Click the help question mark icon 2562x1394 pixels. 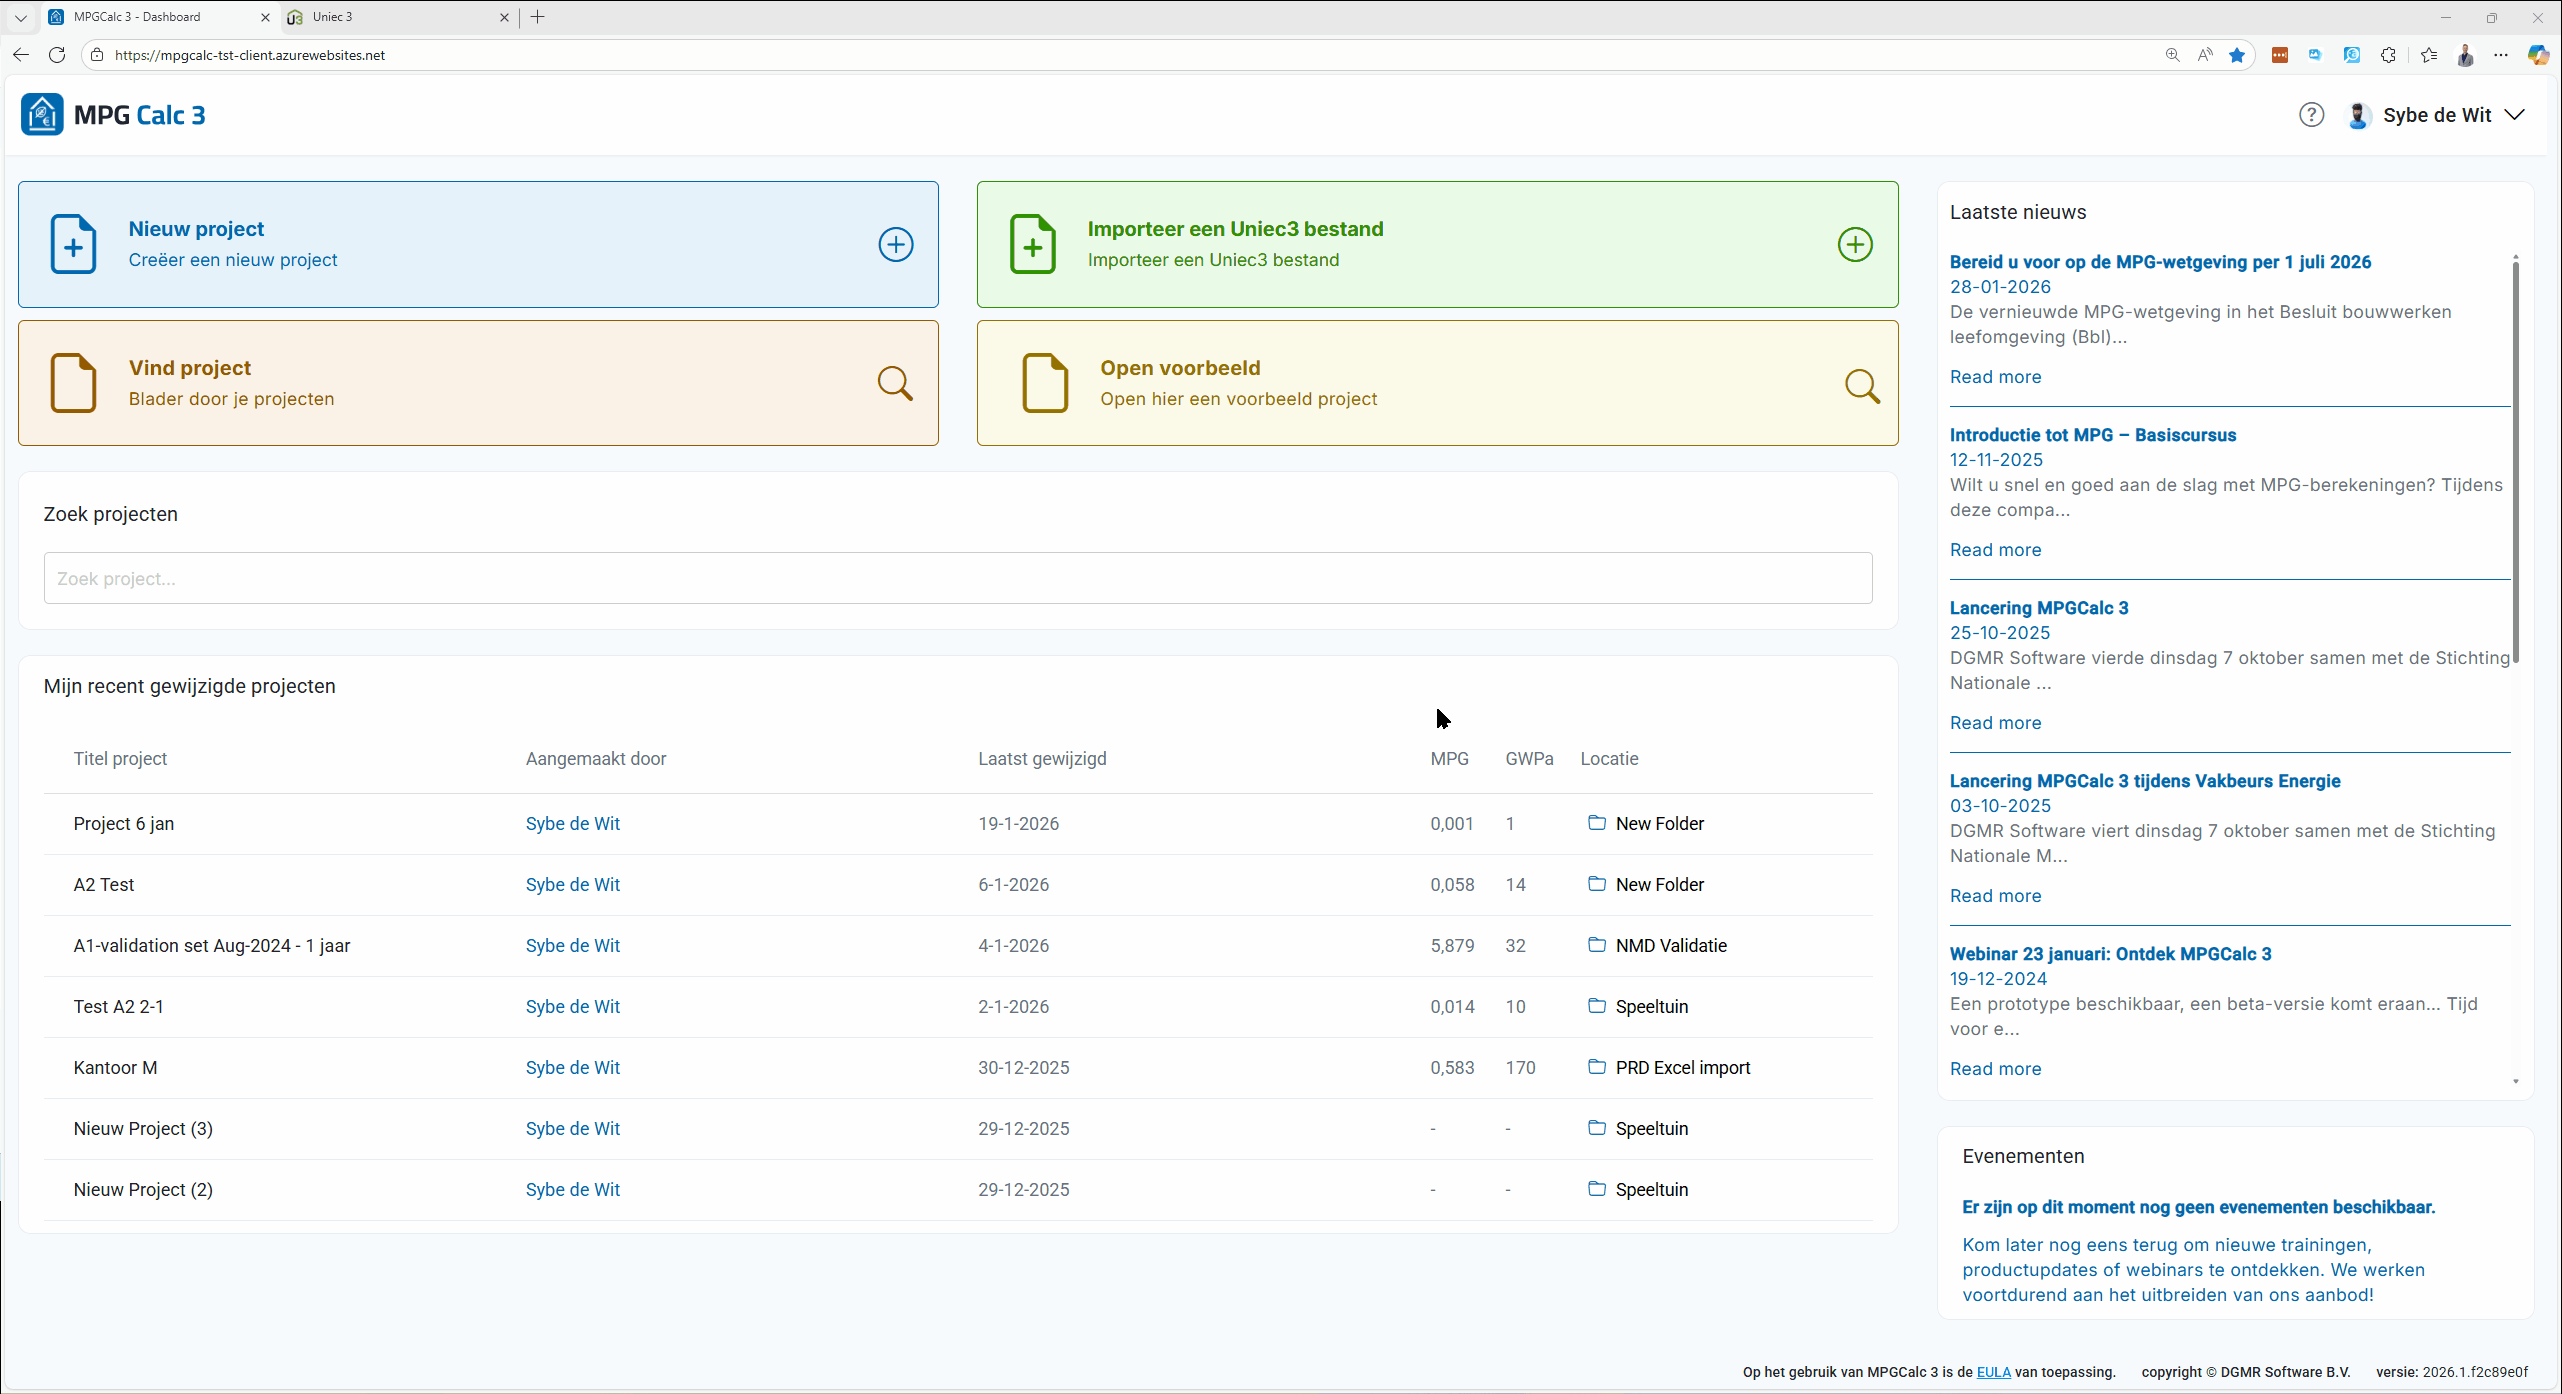point(2310,115)
